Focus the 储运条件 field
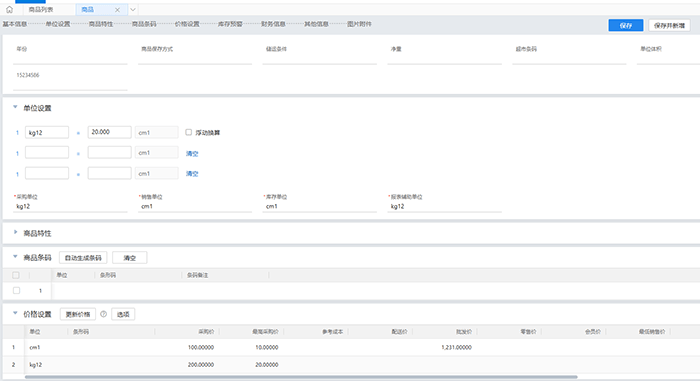This screenshot has width=700, height=381. 320,59
